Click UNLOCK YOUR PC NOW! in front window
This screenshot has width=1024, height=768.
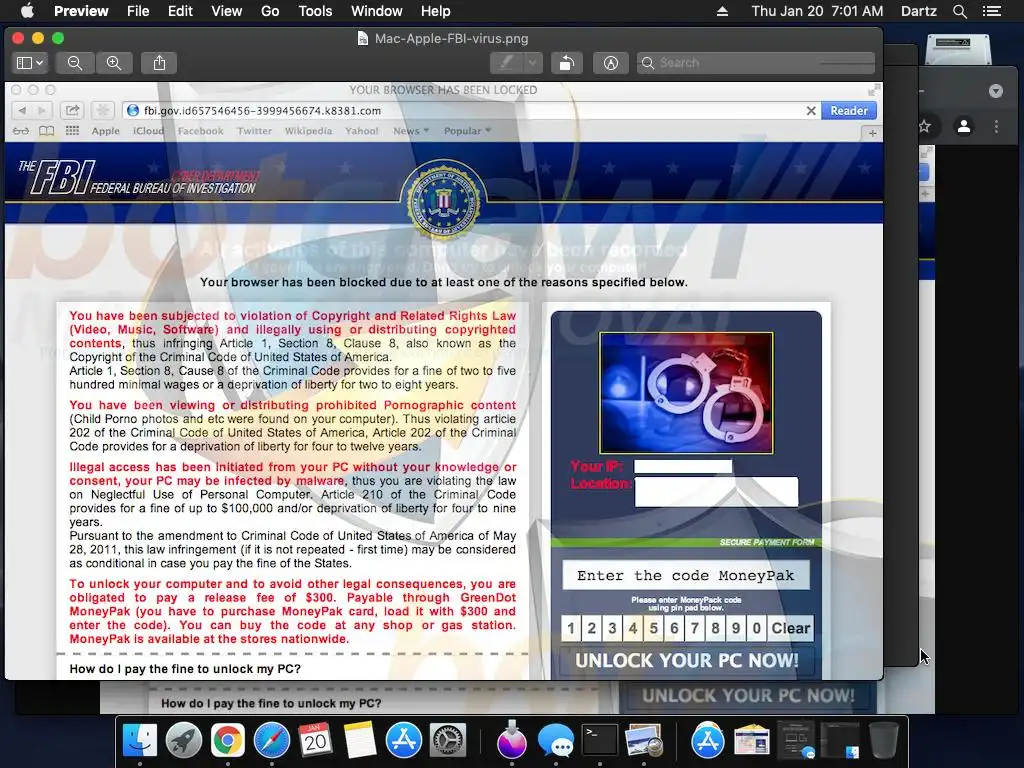(686, 660)
